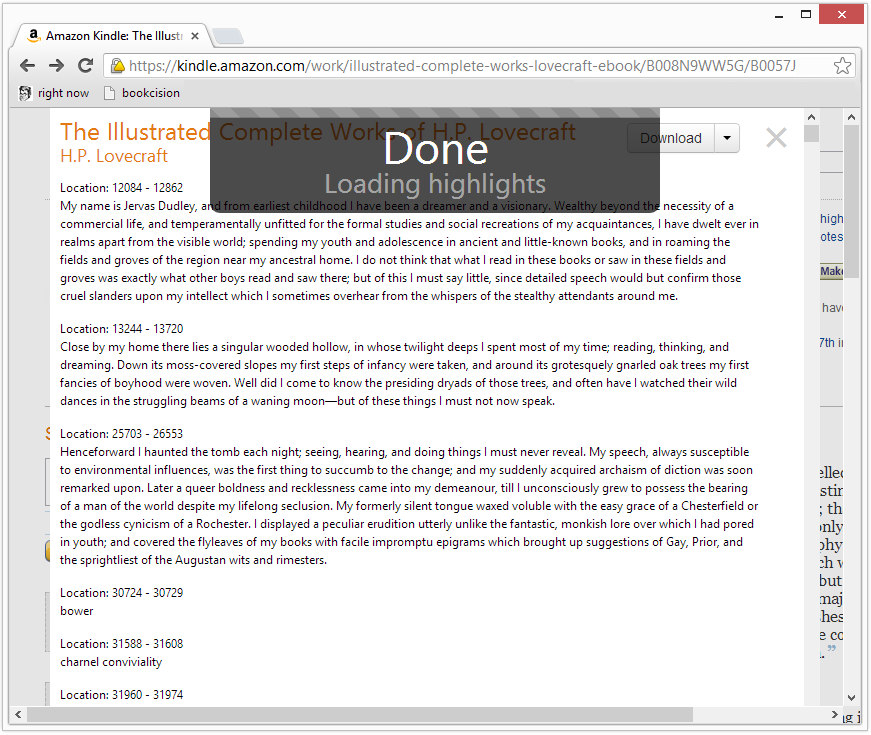Go forward to the next page
The width and height of the screenshot is (871, 735).
56,66
